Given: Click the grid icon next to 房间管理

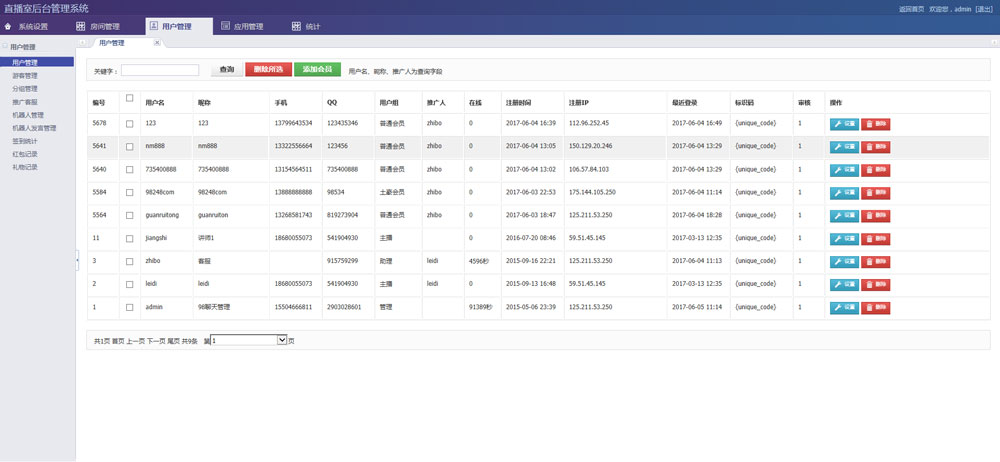Looking at the screenshot, I should 80,27.
